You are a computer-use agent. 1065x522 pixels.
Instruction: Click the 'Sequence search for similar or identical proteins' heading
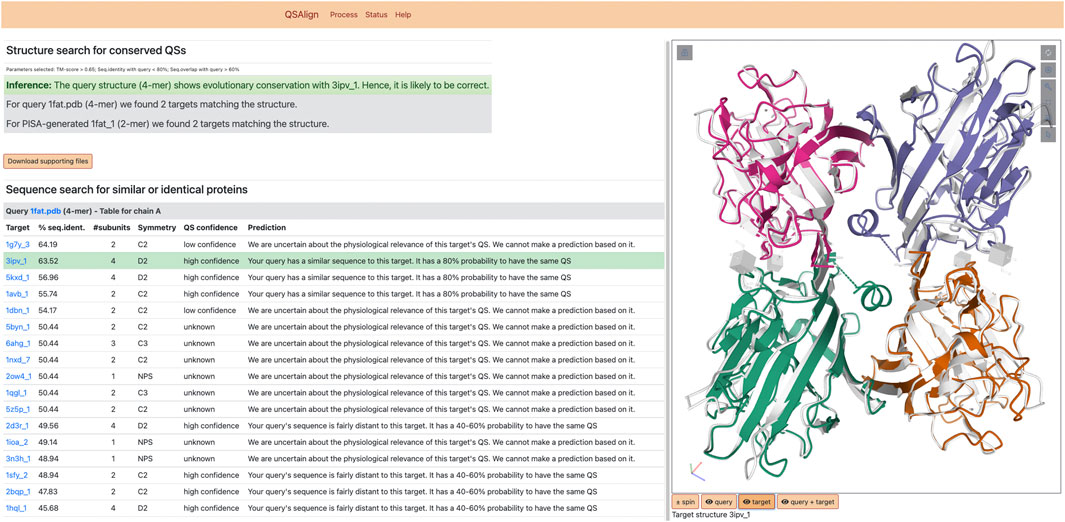126,189
